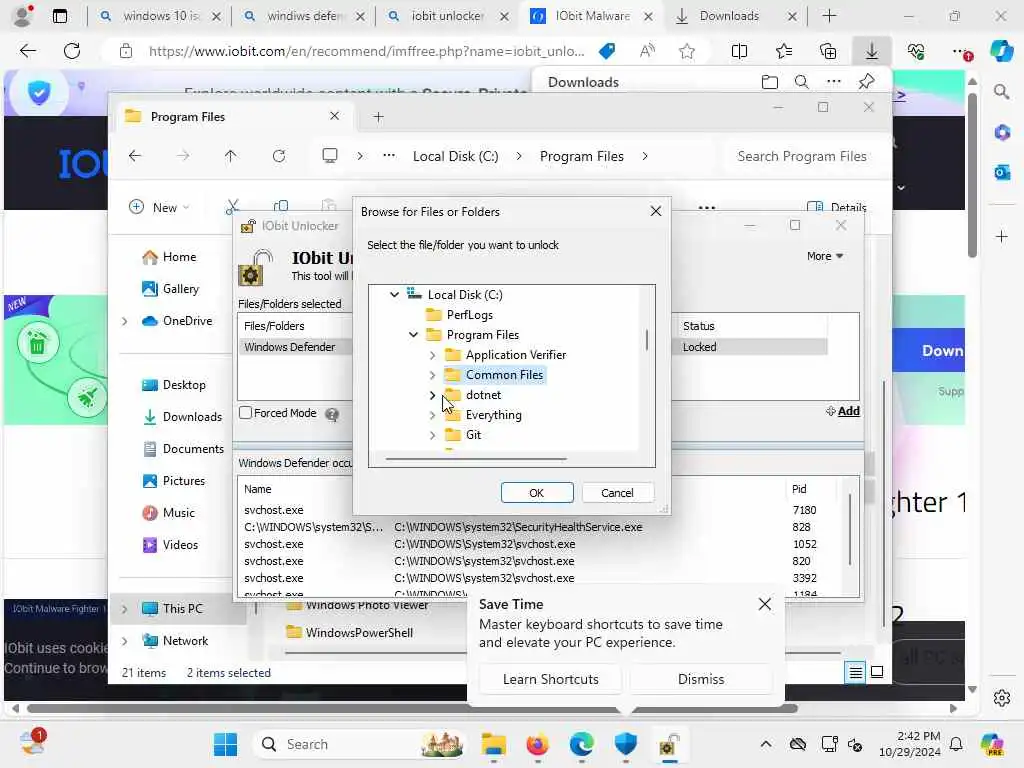The height and width of the screenshot is (768, 1024).
Task: Switch to 'windows 10 is' browser tab
Action: (160, 16)
